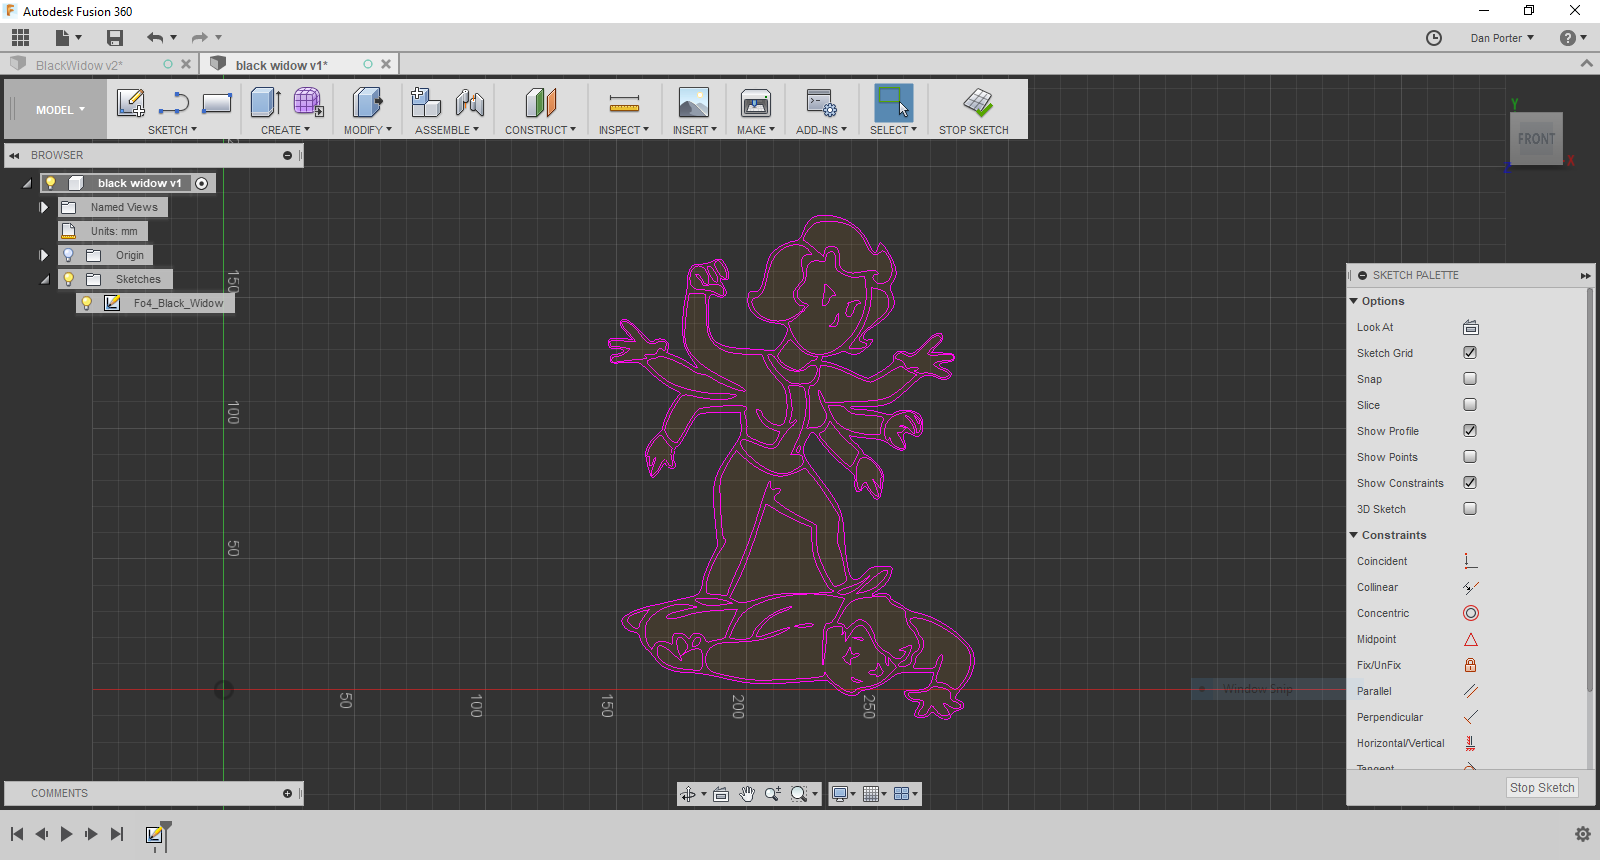Toggle the Show Constraints checkbox
Screen dimensions: 1600x860
click(1470, 483)
